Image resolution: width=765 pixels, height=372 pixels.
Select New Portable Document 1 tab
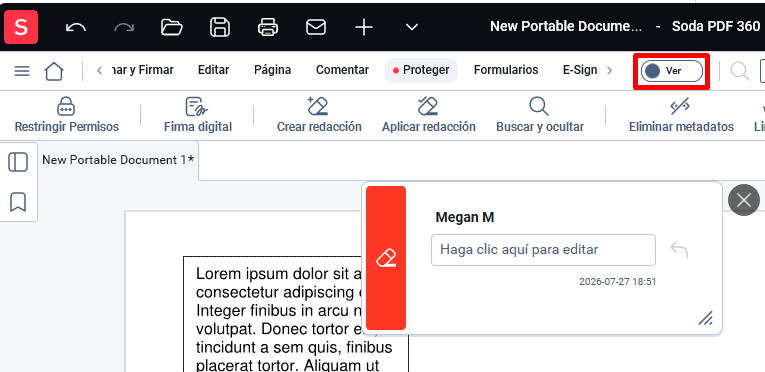tap(118, 160)
